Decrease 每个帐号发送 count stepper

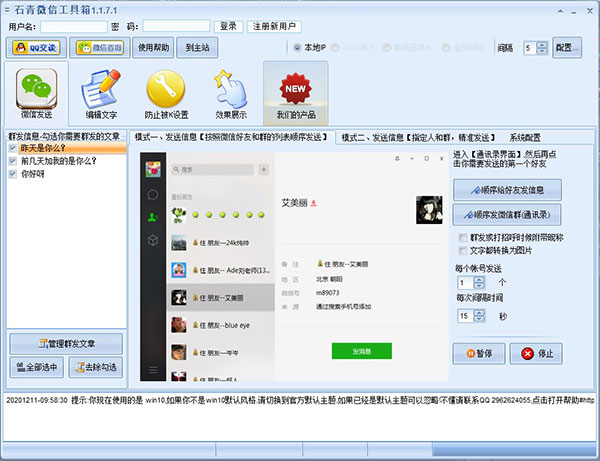coord(479,286)
